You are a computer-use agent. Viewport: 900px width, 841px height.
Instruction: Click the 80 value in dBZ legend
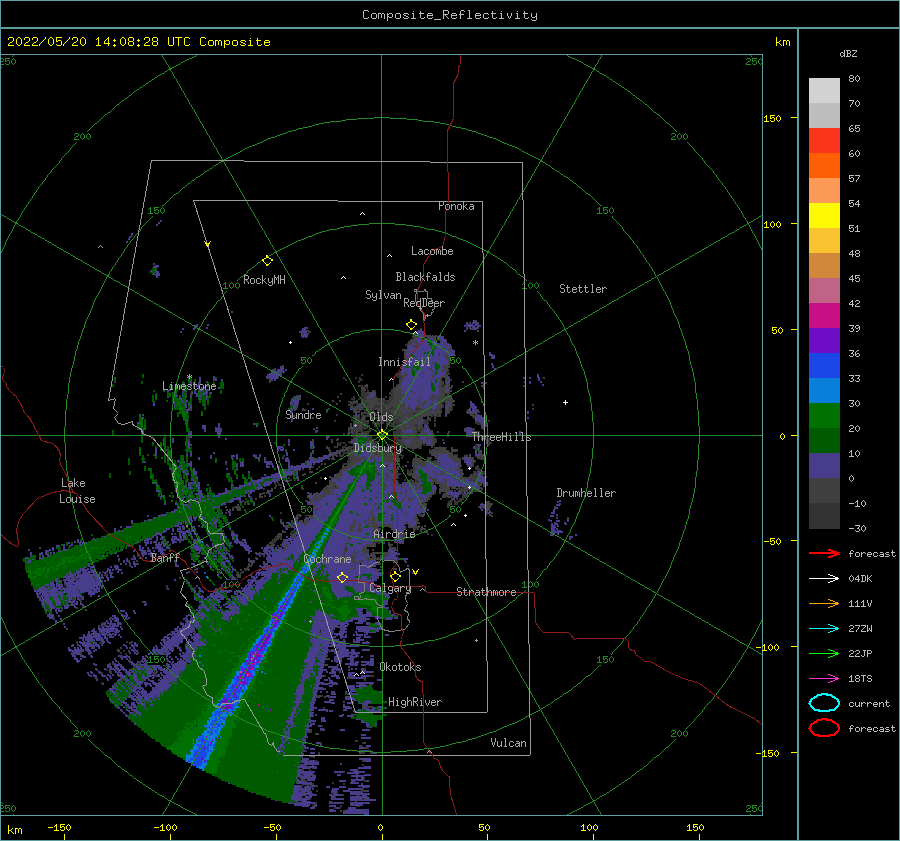(854, 79)
